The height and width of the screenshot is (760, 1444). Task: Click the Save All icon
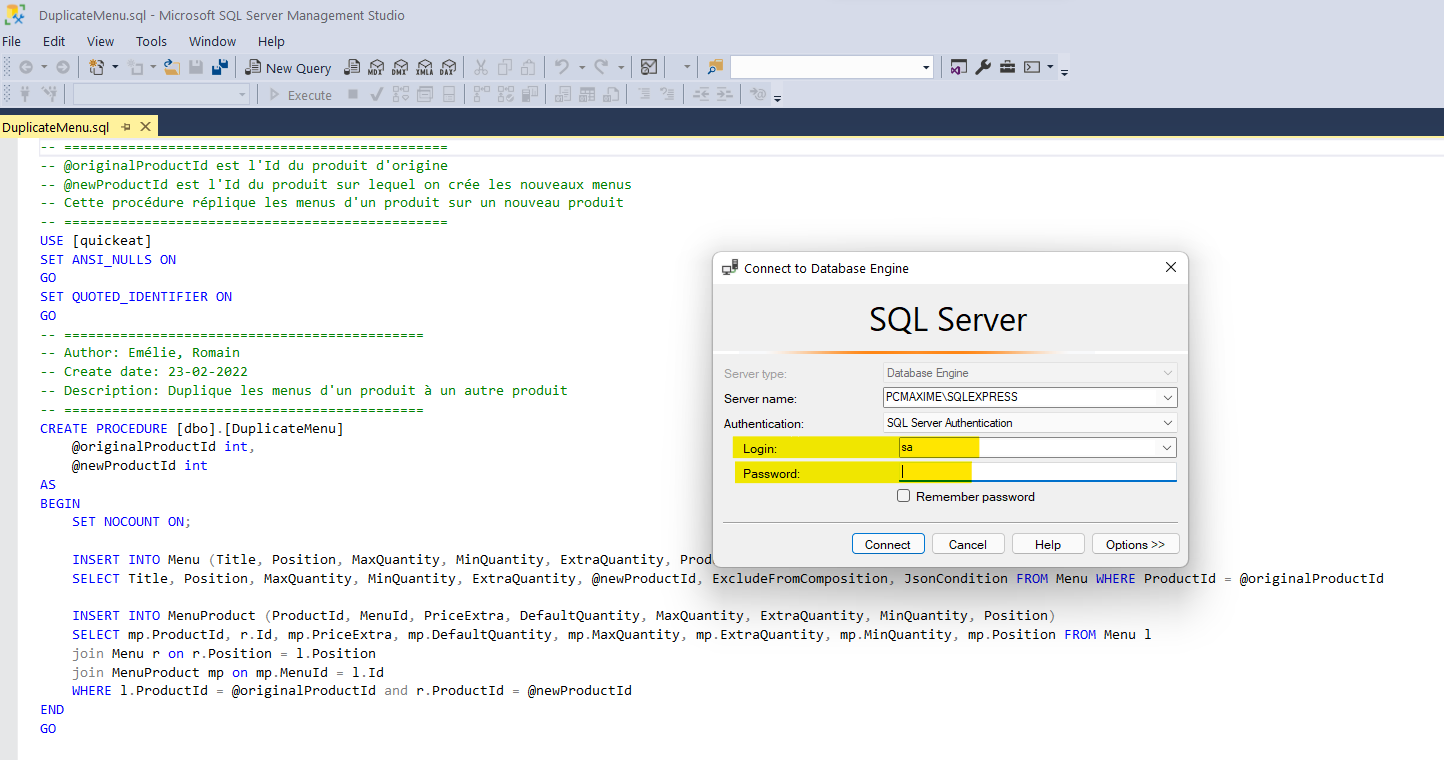tap(220, 67)
